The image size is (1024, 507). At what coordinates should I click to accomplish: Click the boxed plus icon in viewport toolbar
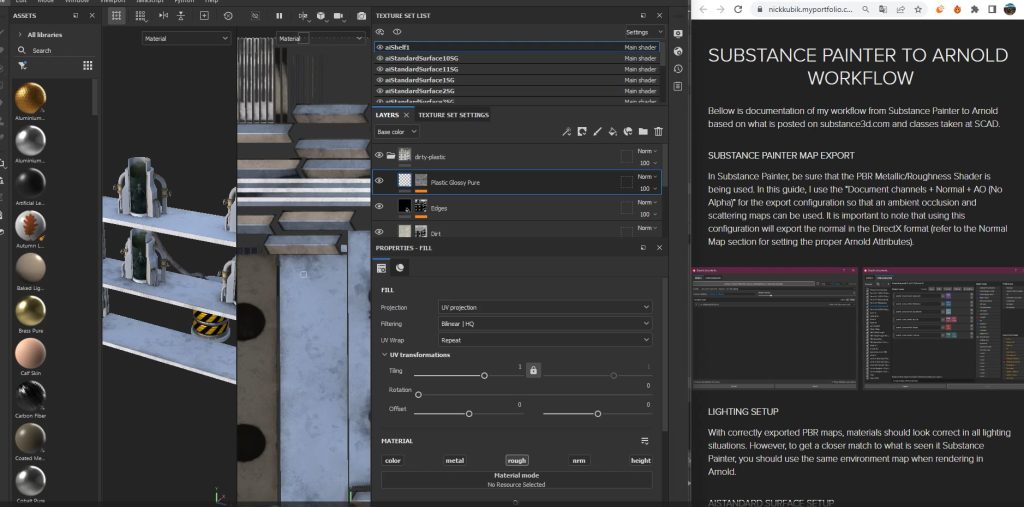coord(204,16)
